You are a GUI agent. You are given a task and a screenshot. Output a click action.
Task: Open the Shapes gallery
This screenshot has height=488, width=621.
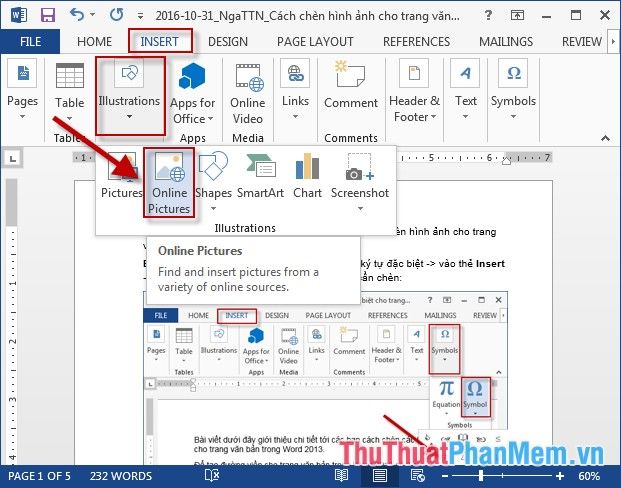click(x=213, y=180)
